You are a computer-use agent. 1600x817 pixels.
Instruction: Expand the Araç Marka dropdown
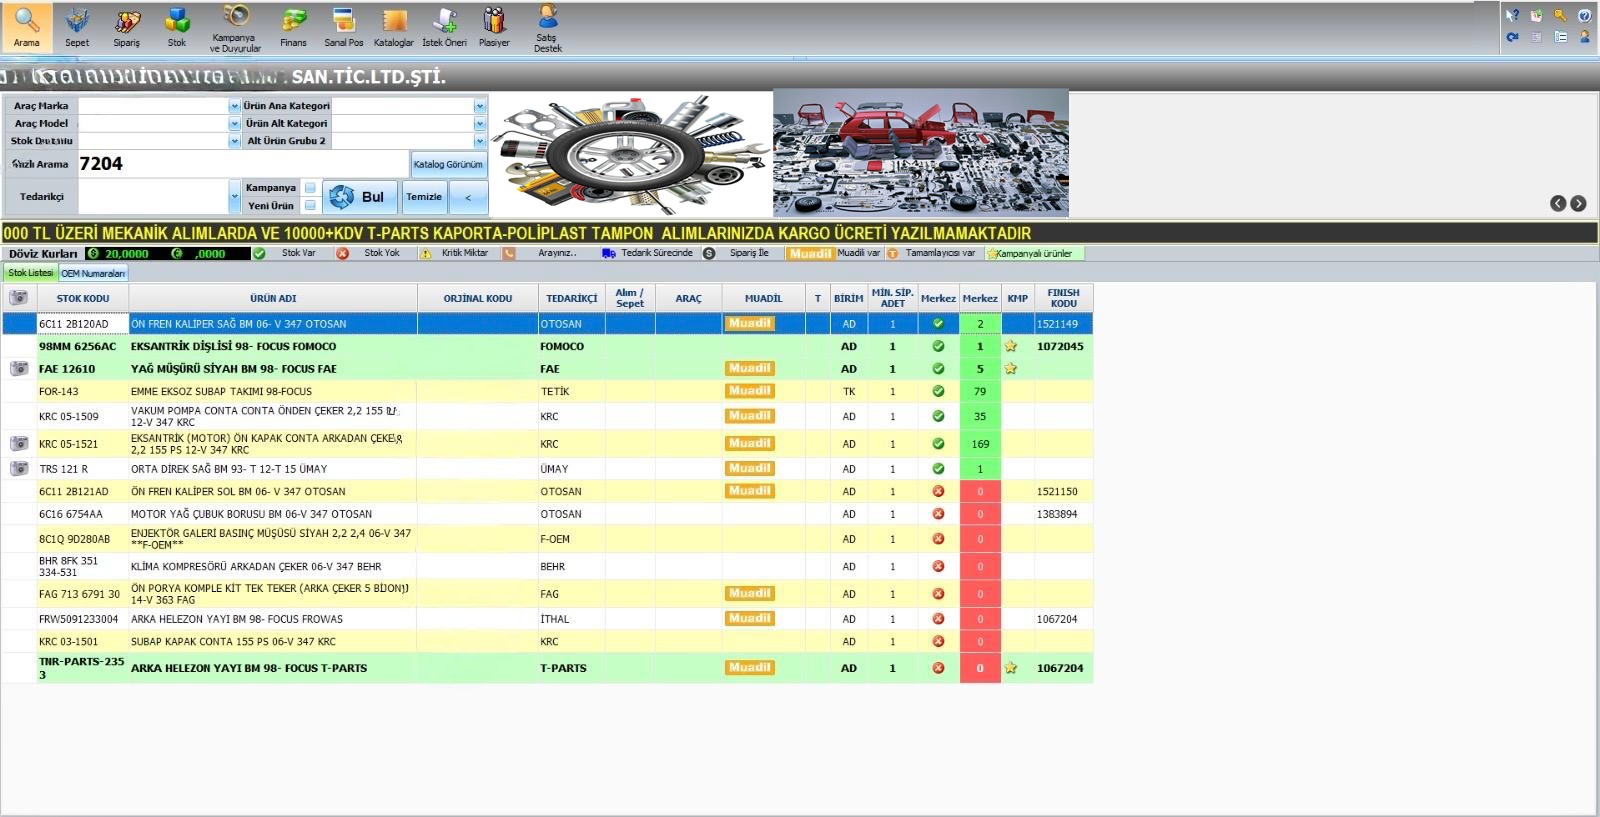coord(234,106)
